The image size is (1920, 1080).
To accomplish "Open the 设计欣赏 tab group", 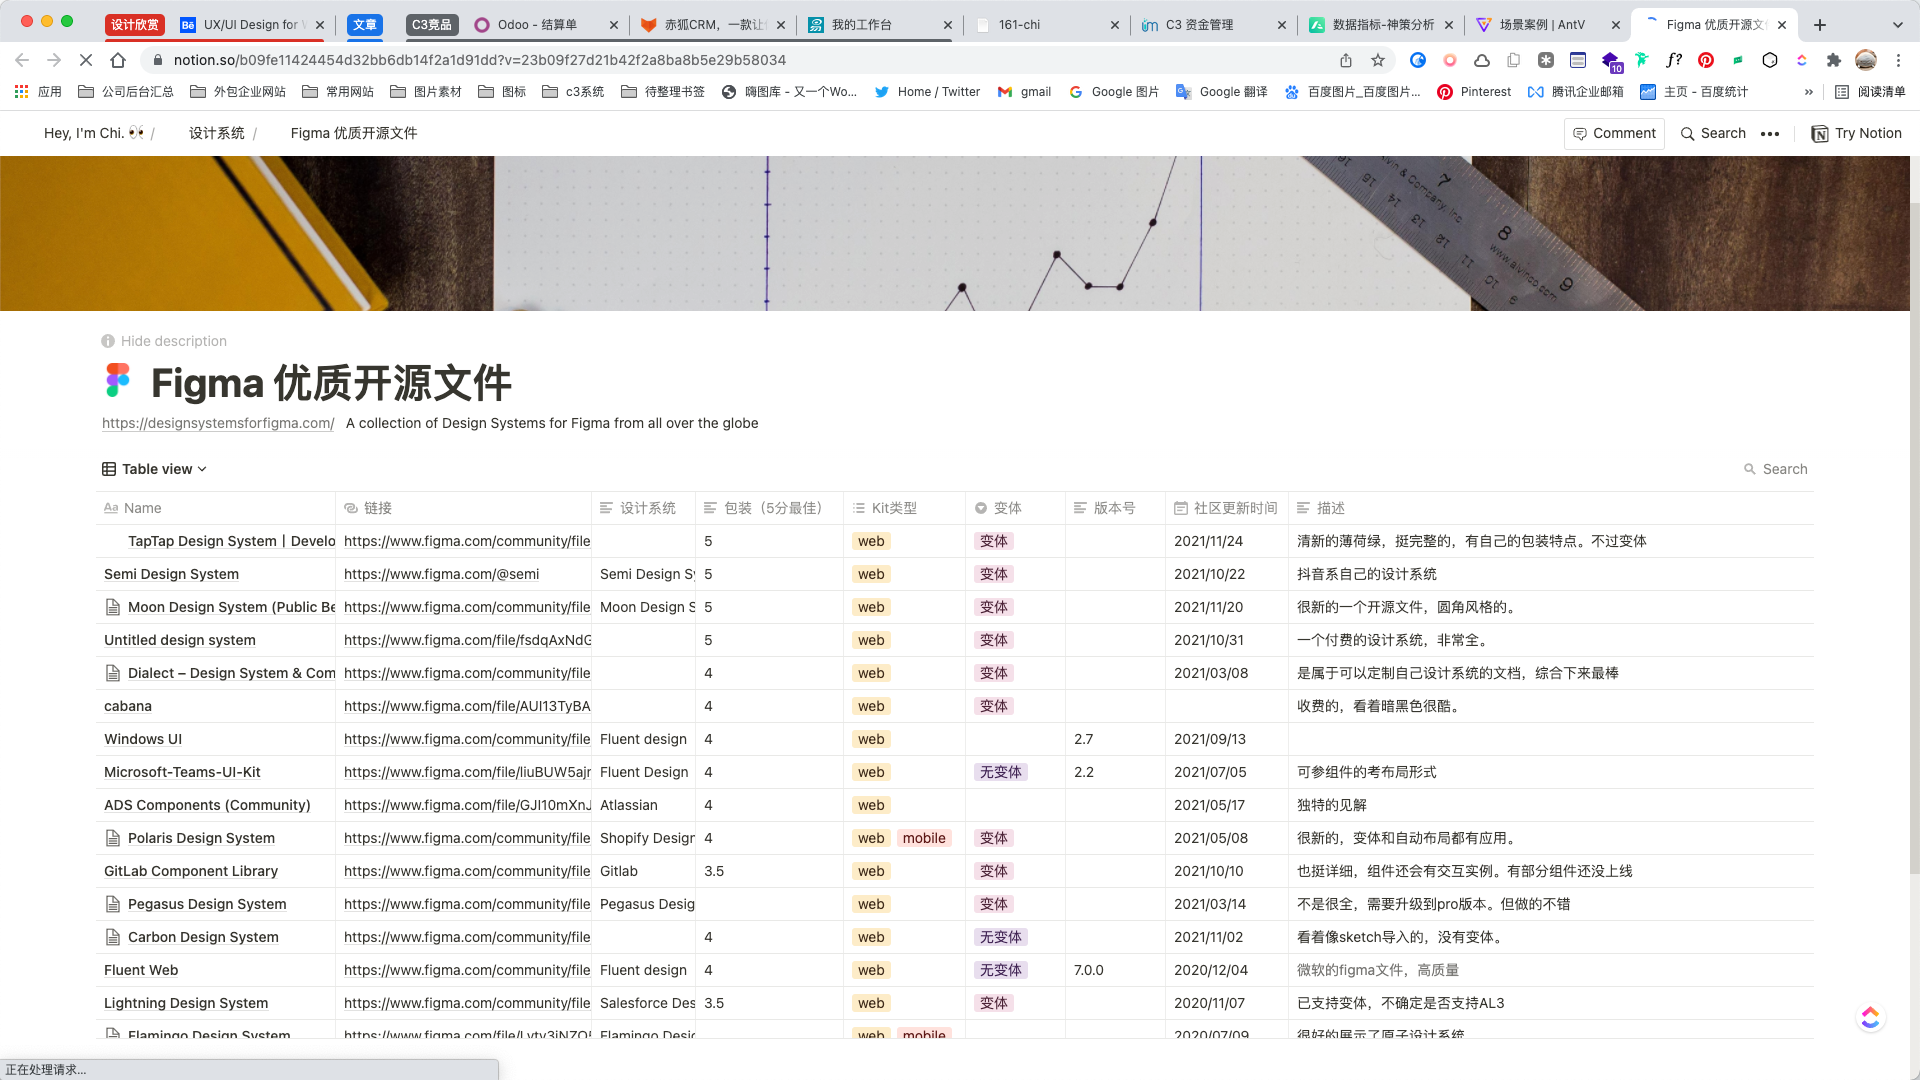I will tap(135, 25).
